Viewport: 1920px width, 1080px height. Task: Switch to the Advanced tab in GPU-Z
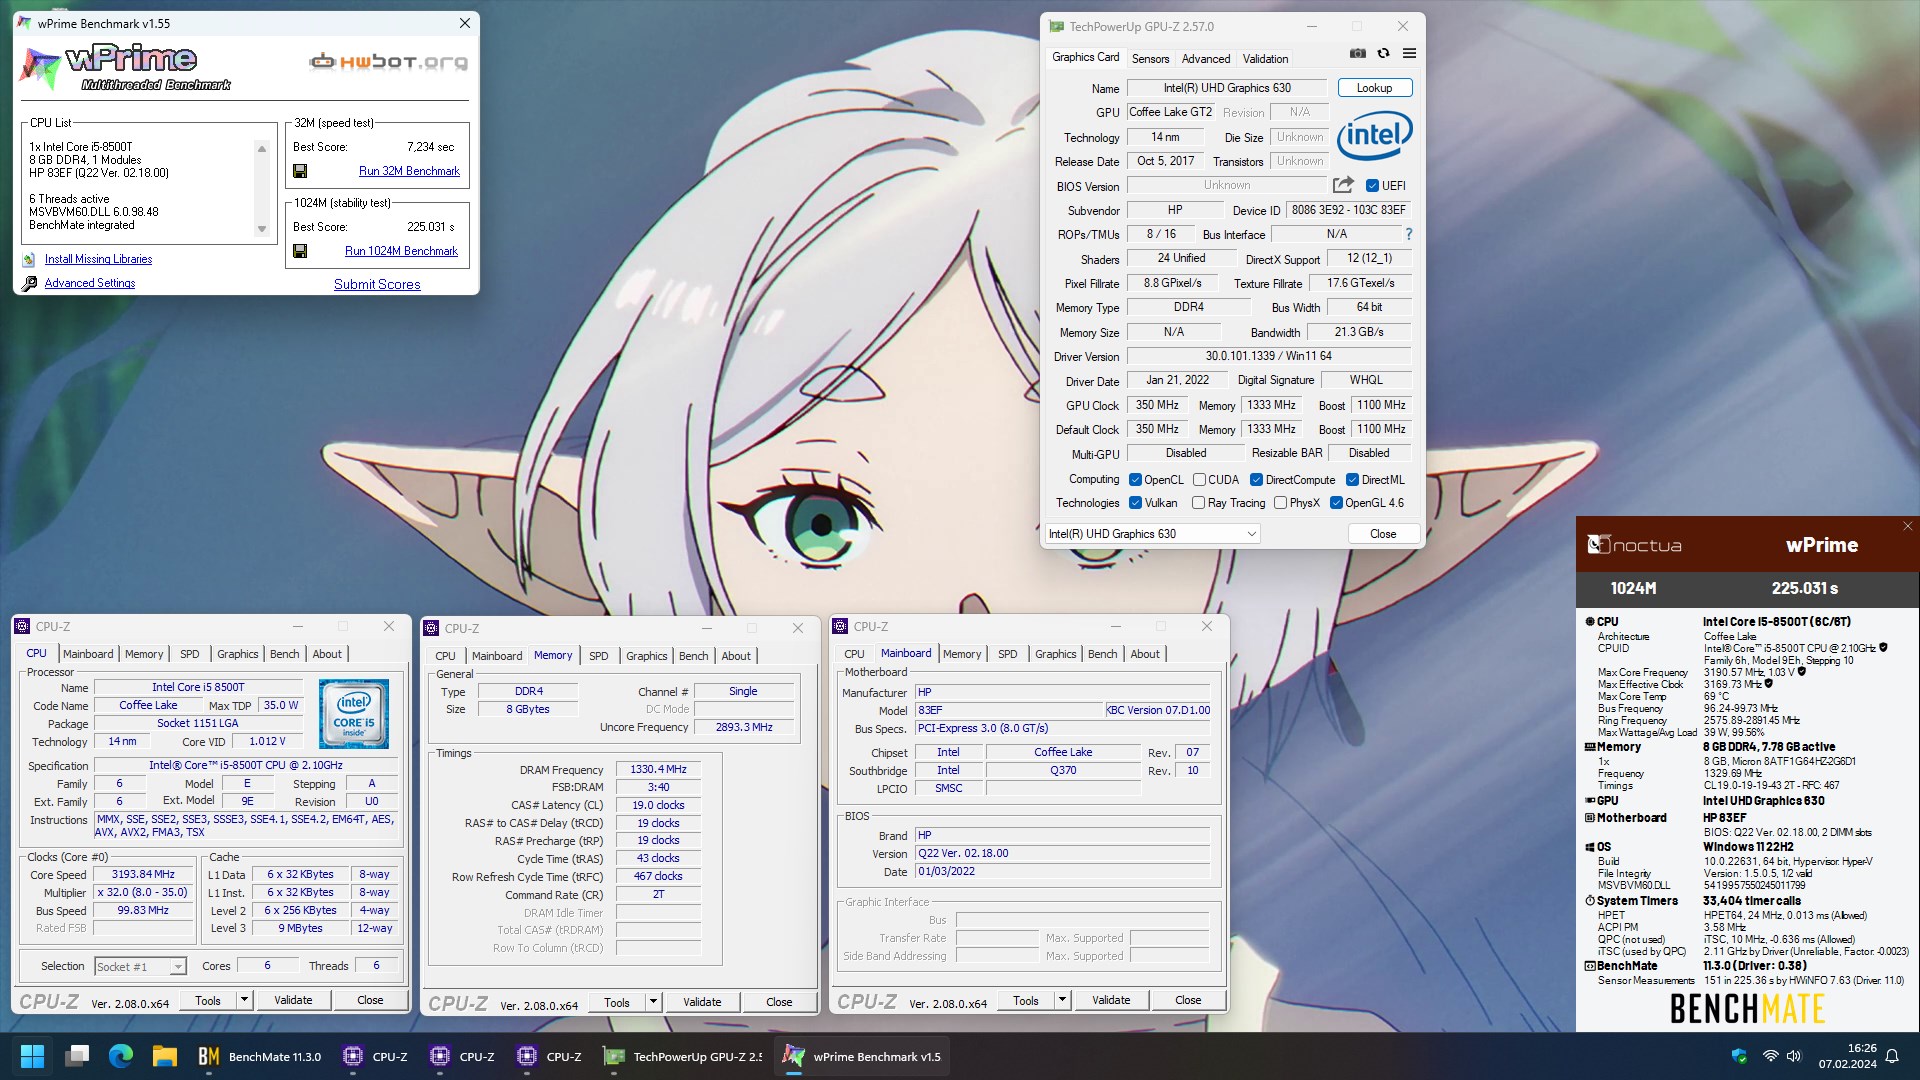[x=1206, y=59]
